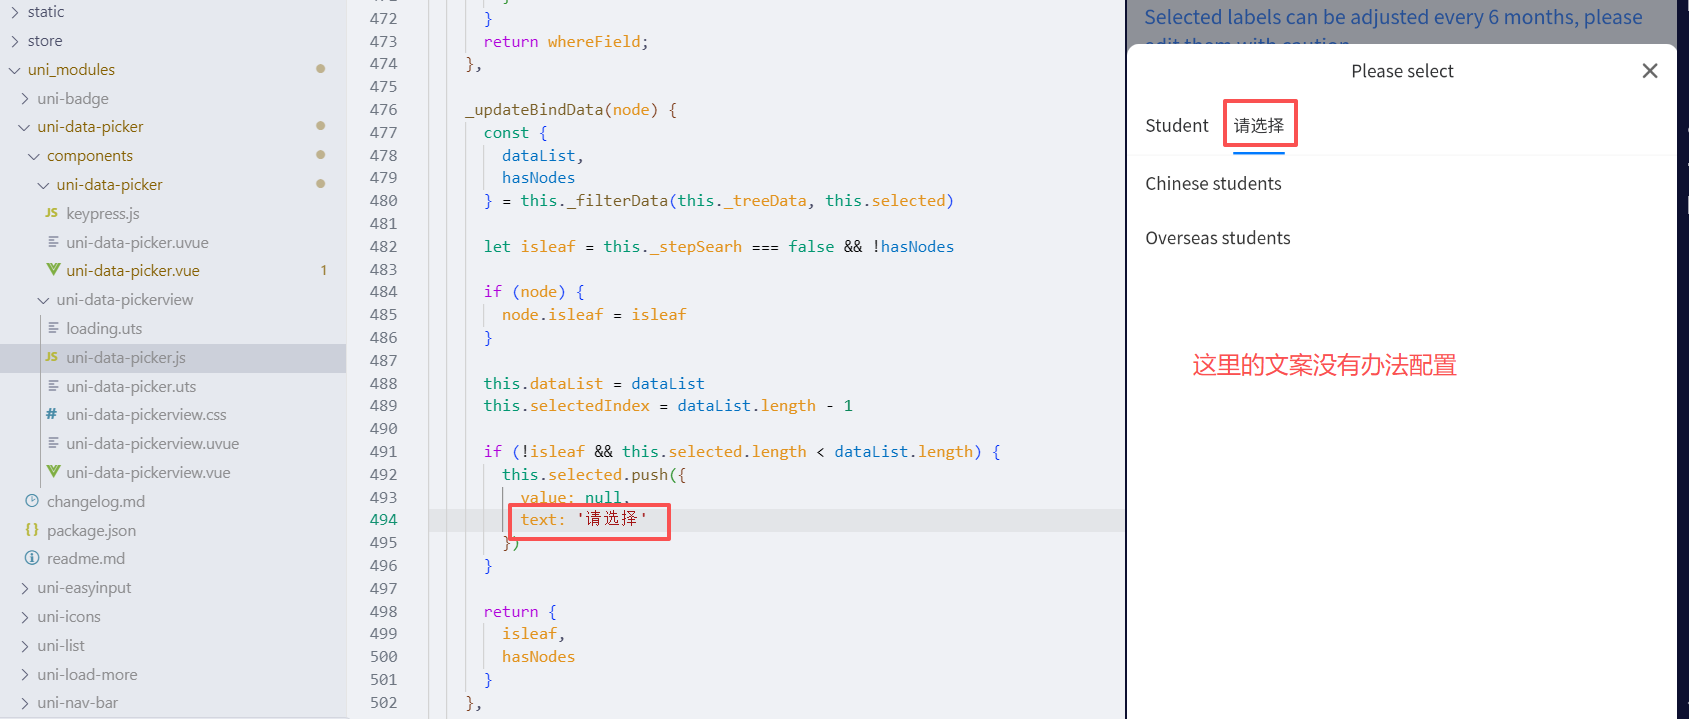
Task: Expand the uni-easyinput folder
Action: 24,588
